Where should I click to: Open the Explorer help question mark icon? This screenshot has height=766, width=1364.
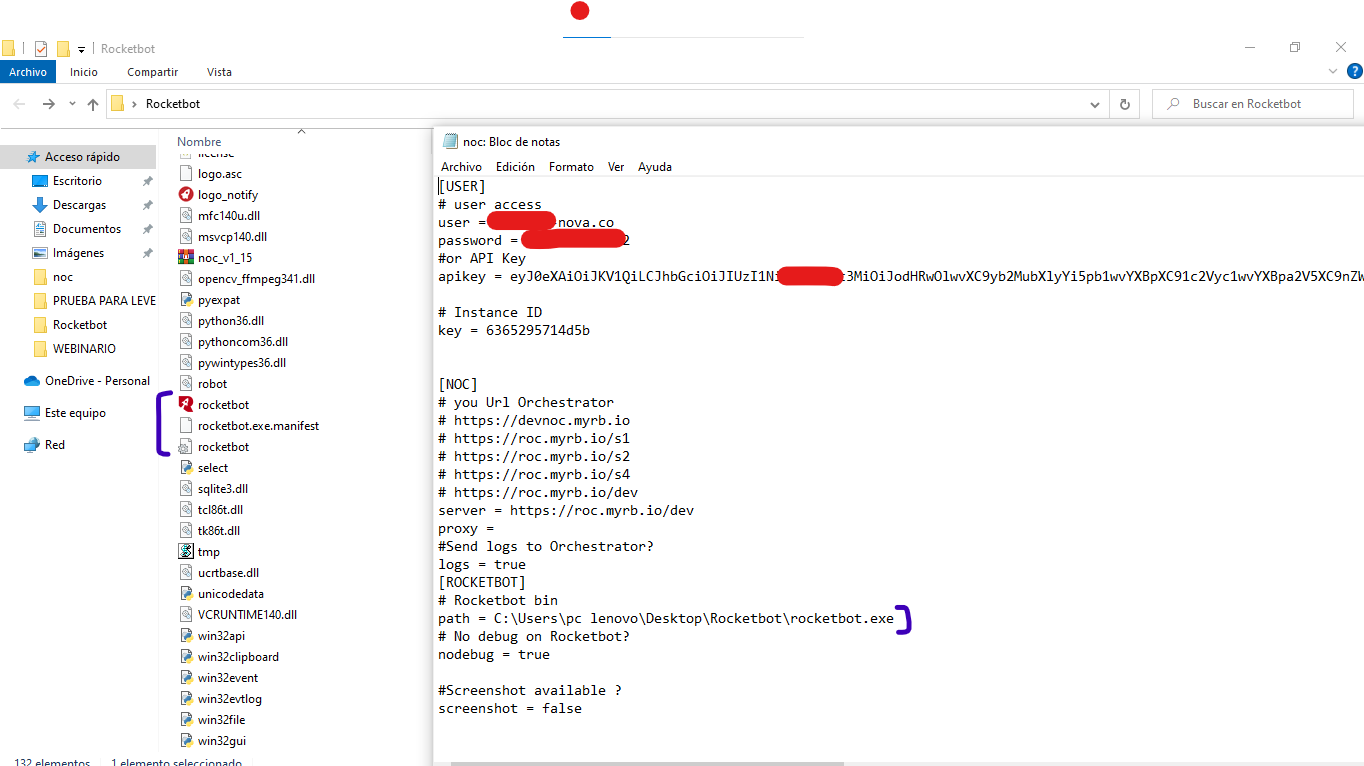point(1354,72)
